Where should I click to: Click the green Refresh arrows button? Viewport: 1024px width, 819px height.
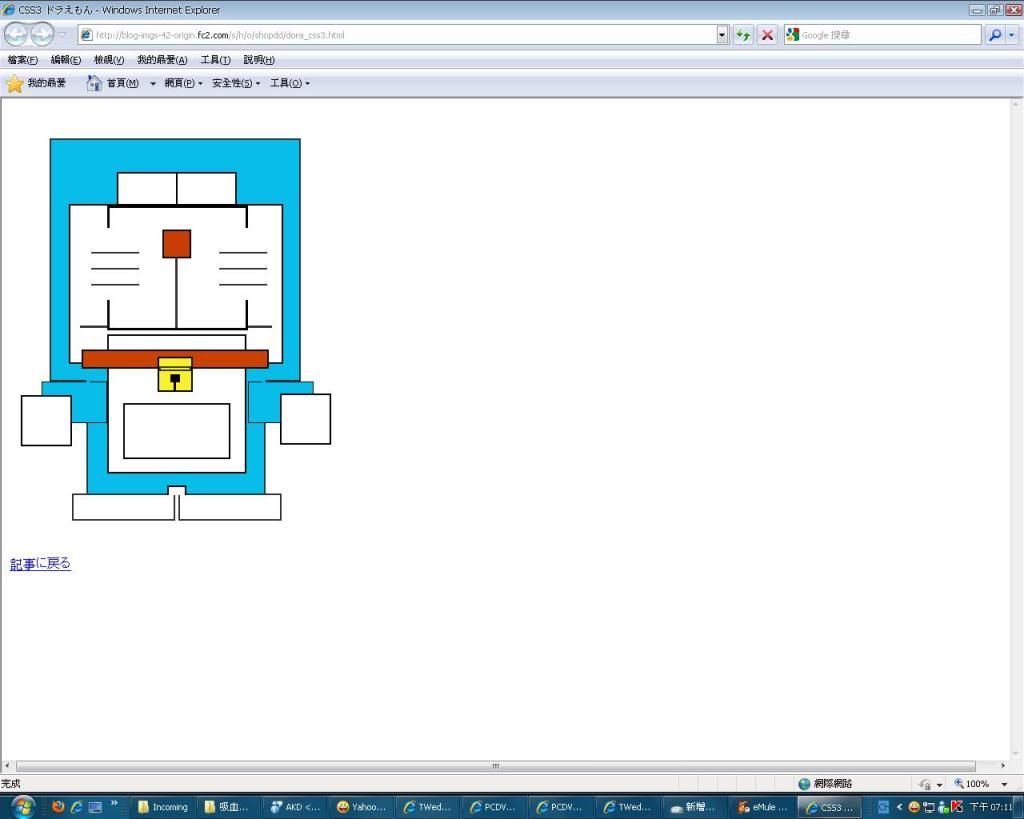click(743, 35)
